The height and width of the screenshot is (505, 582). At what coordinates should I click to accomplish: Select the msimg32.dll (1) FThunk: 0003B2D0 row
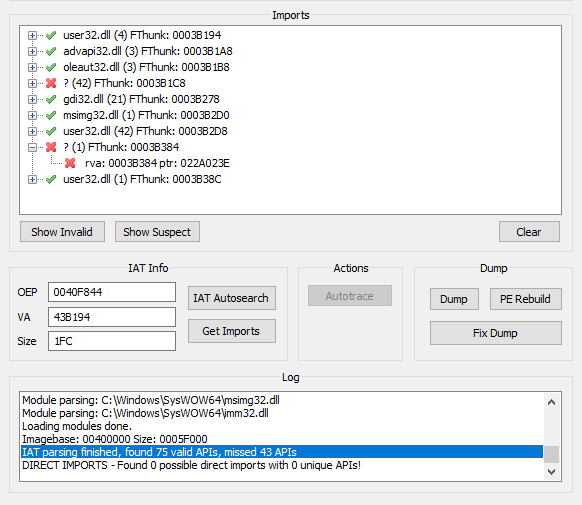point(146,115)
